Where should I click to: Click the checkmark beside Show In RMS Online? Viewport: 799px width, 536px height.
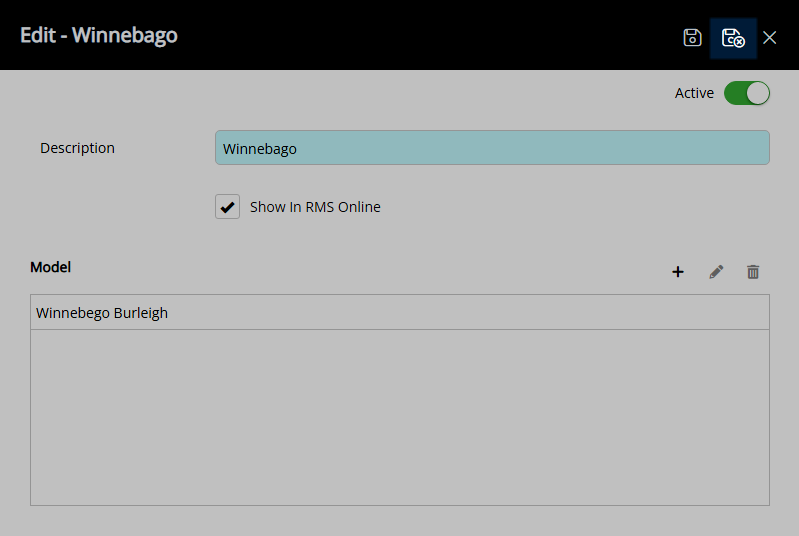[228, 207]
